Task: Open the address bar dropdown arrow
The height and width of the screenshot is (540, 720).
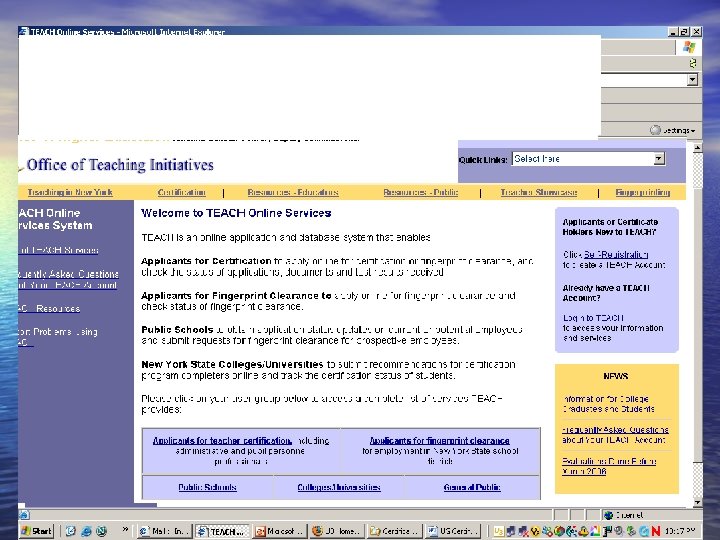Action: pyautogui.click(x=692, y=80)
